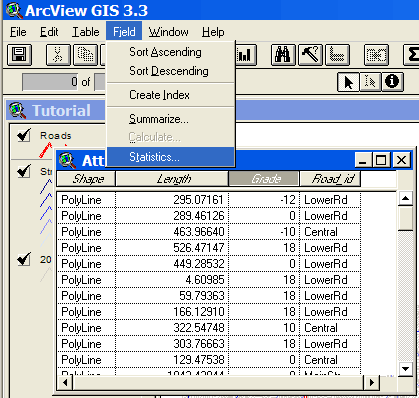Open the Window menu
The image size is (419, 398).
coord(169,32)
